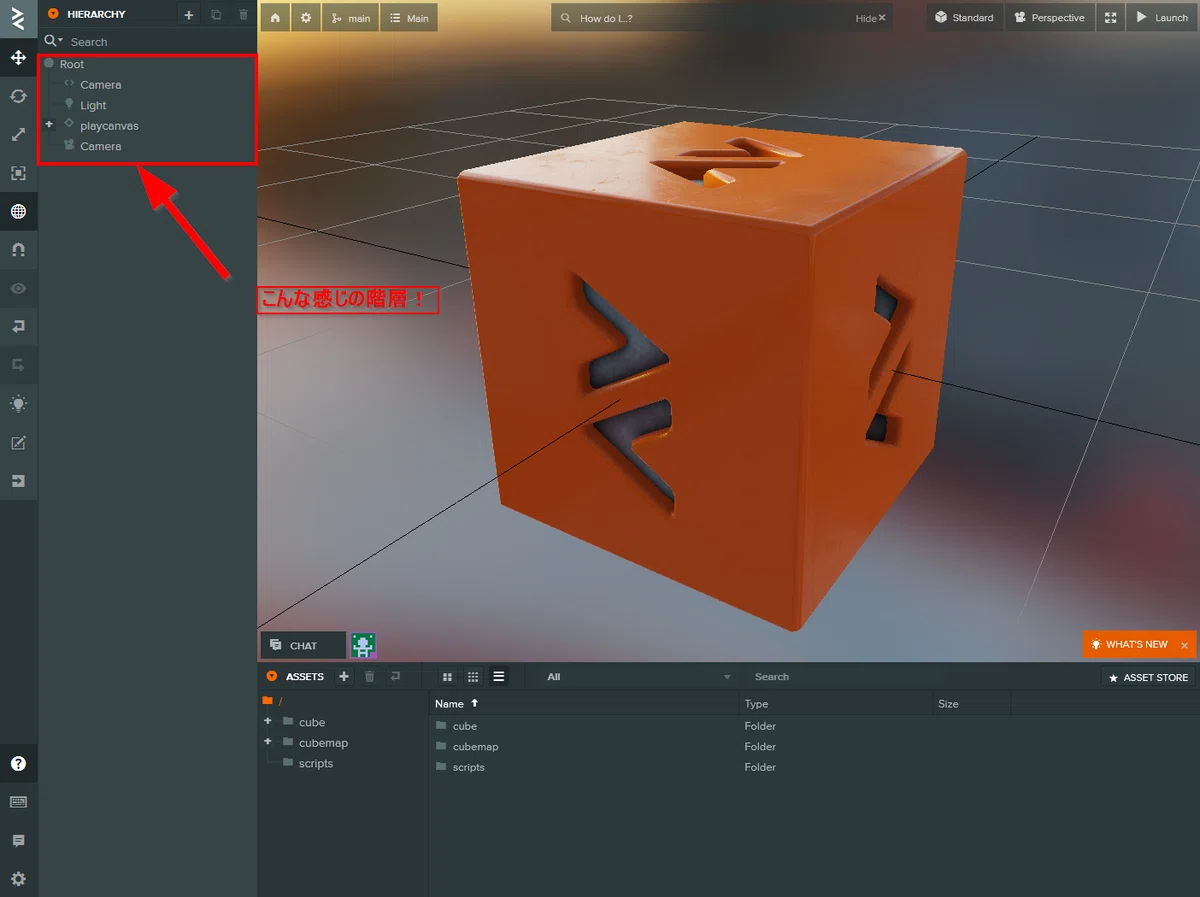The height and width of the screenshot is (897, 1200).
Task: Toggle the snap magnet
Action: point(18,249)
